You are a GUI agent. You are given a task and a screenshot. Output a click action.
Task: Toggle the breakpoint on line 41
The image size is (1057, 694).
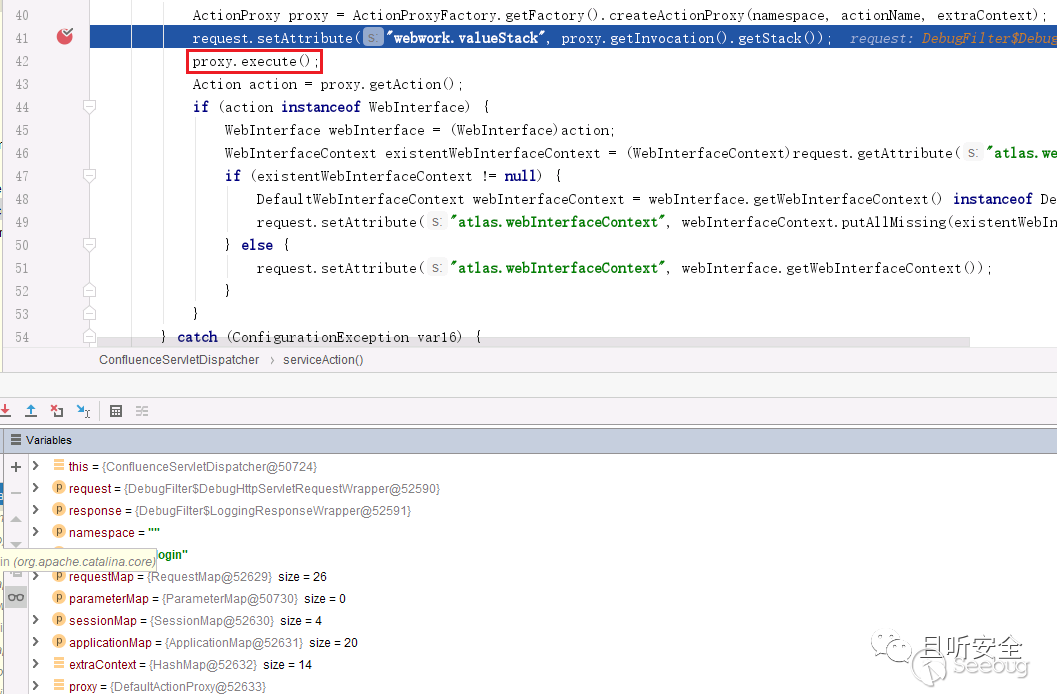(65, 37)
